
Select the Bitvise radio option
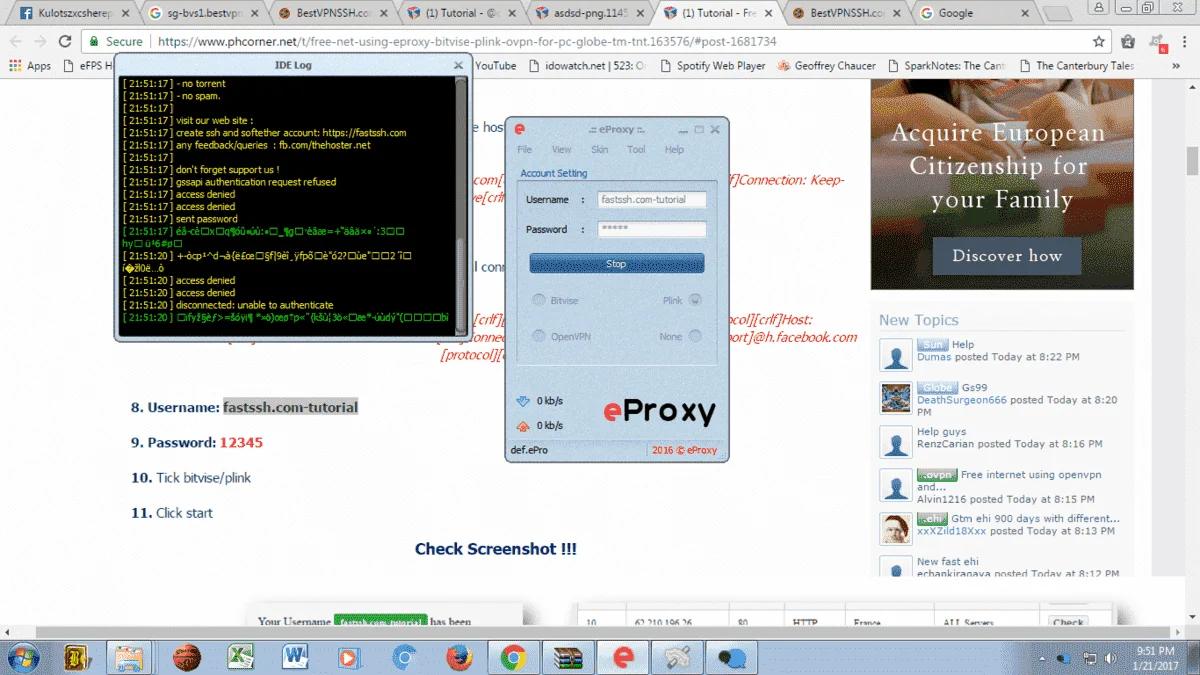point(539,300)
